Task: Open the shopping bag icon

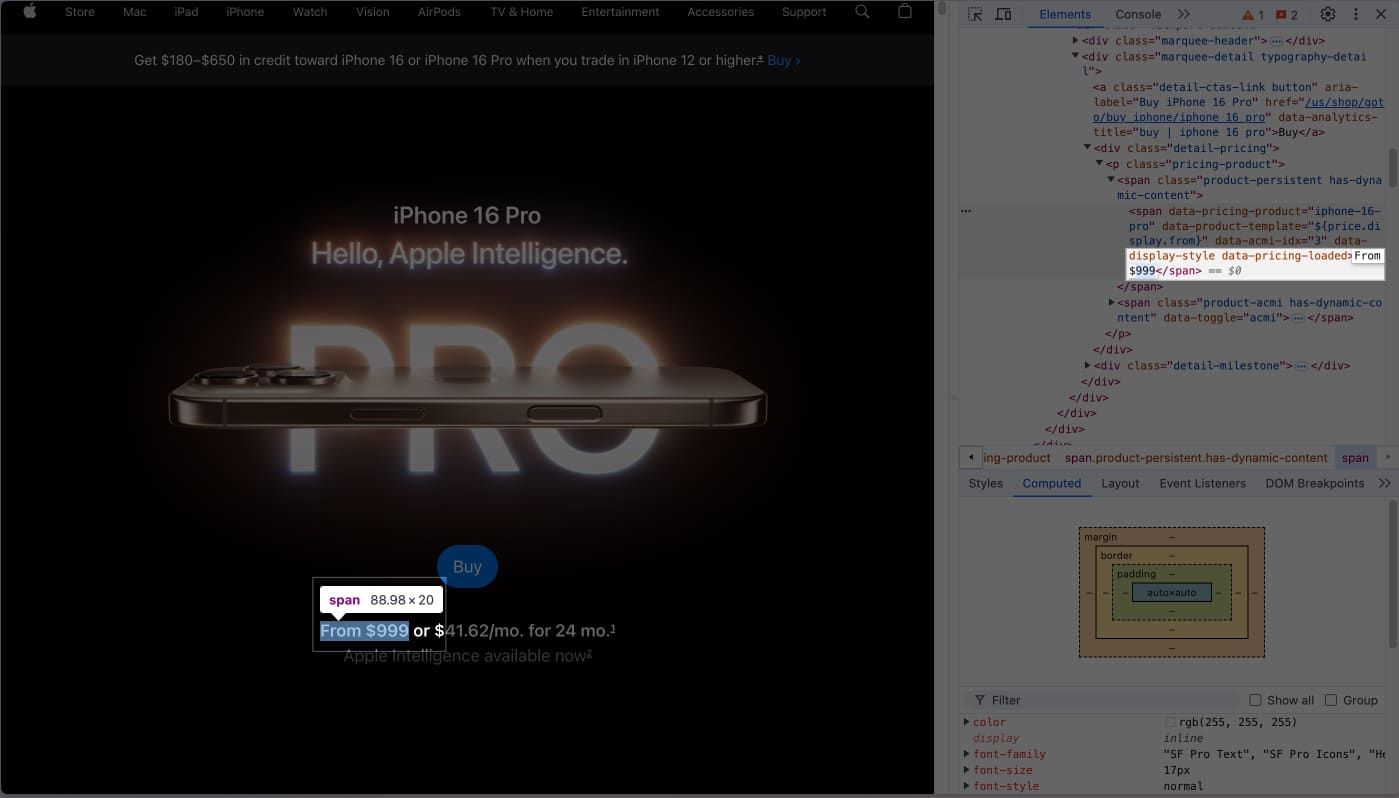Action: point(905,12)
